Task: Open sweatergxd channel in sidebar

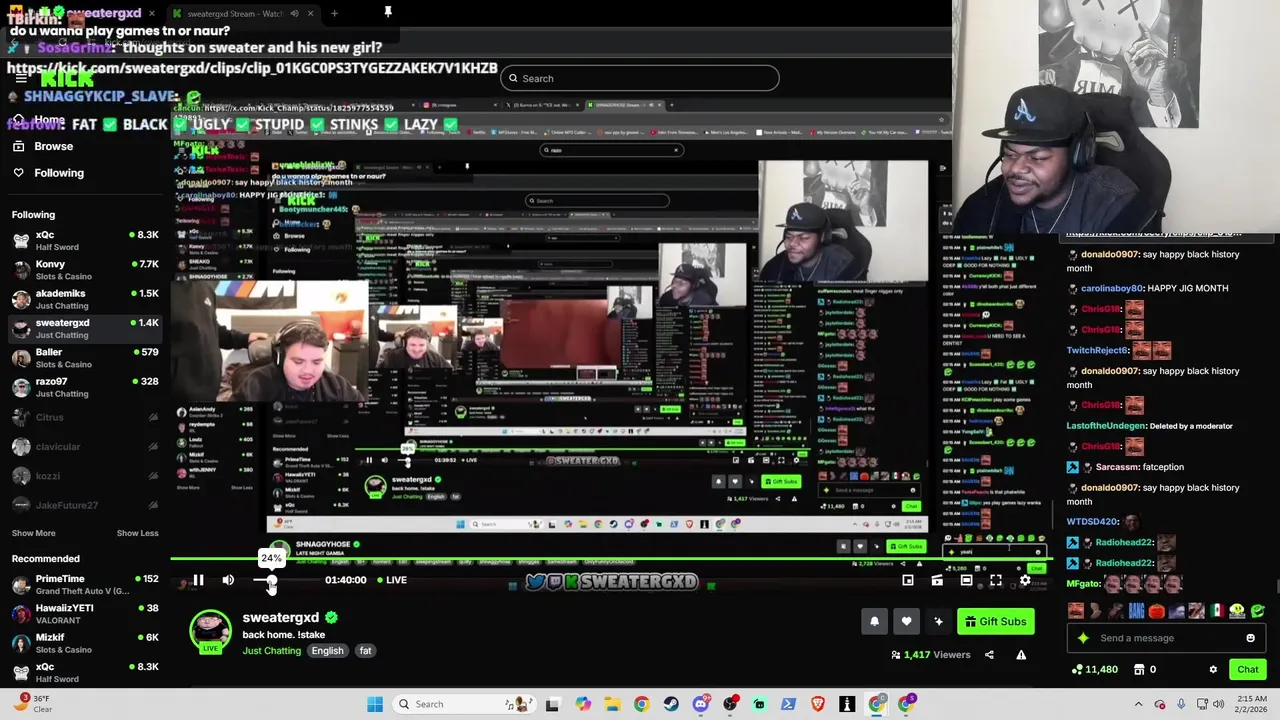Action: [x=85, y=328]
